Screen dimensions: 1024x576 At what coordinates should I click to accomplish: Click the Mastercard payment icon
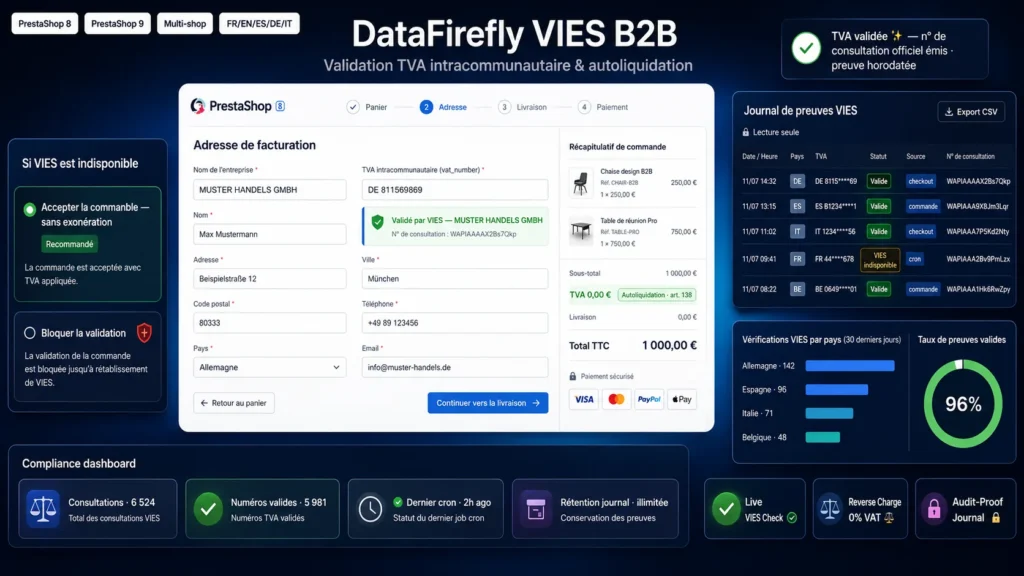(616, 399)
